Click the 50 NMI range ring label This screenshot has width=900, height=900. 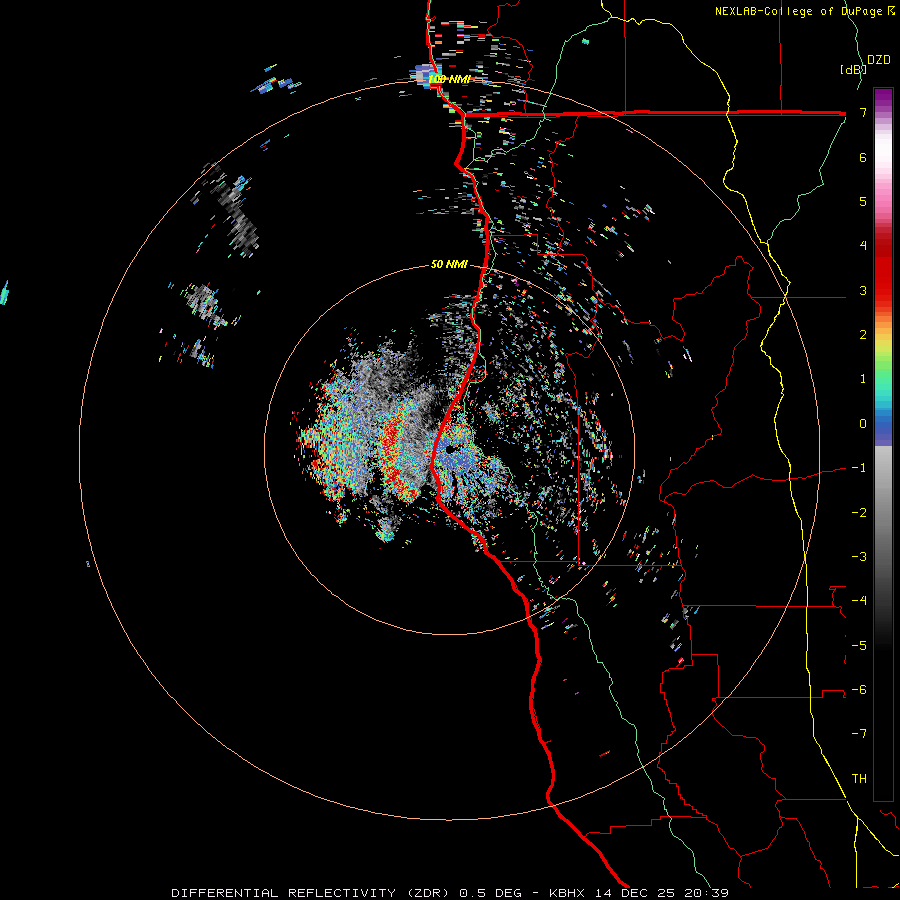click(449, 265)
